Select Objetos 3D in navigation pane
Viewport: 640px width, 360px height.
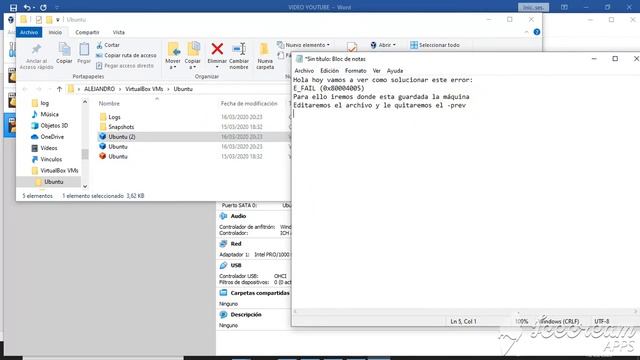54,126
